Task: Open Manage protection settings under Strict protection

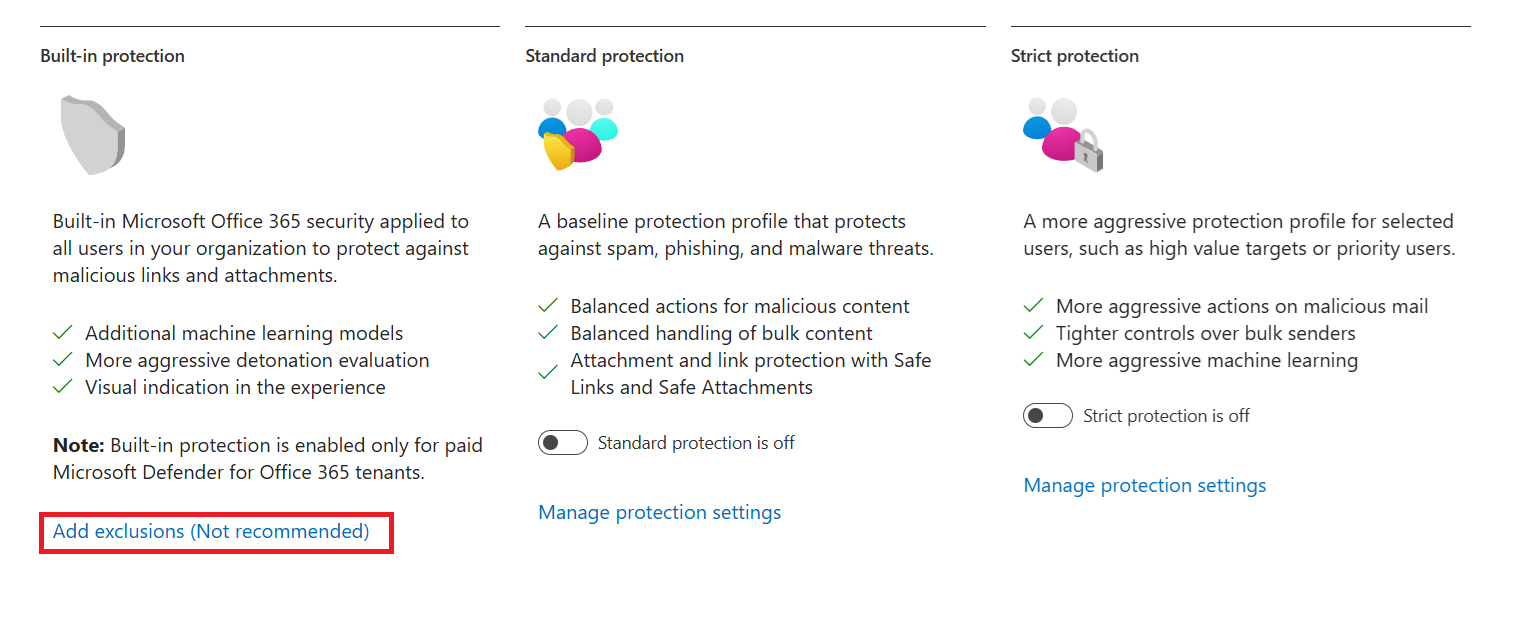Action: point(1144,485)
